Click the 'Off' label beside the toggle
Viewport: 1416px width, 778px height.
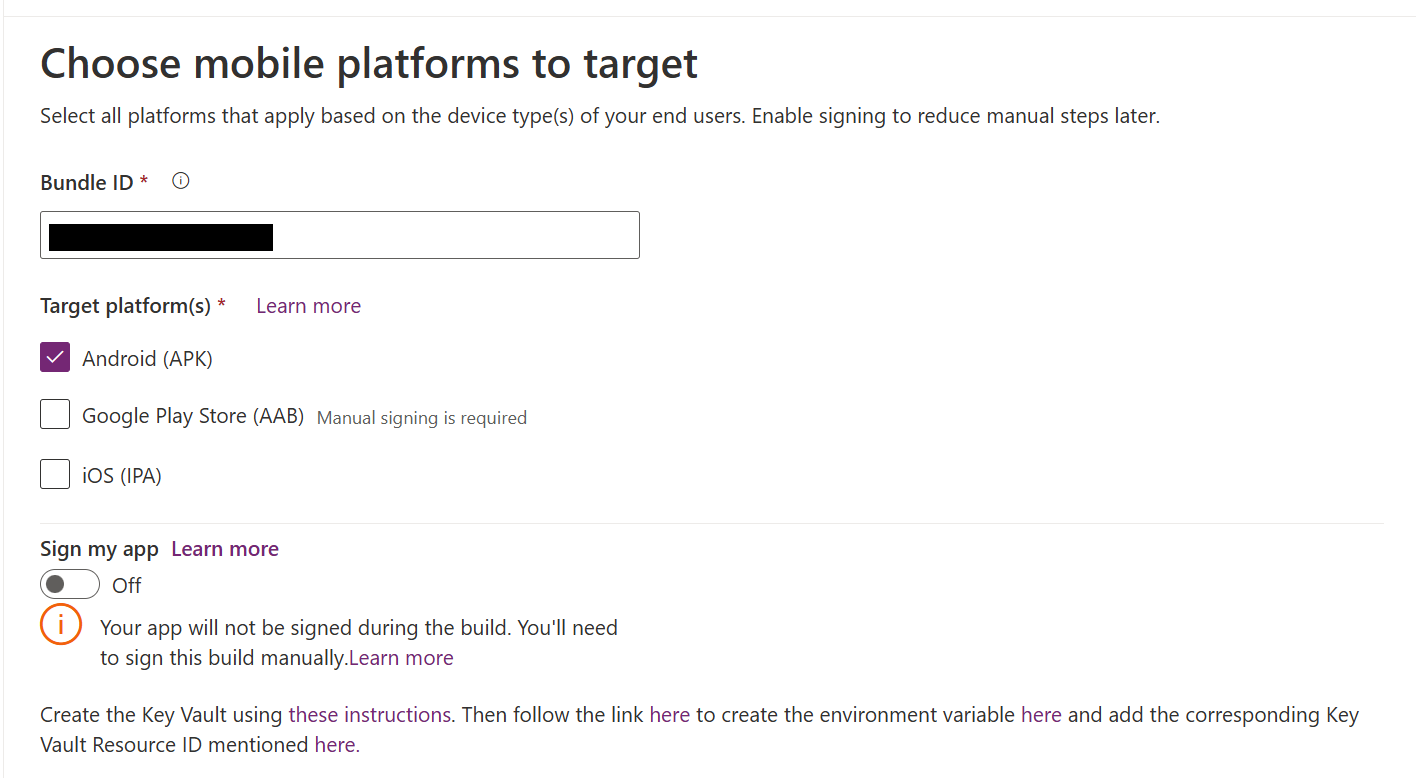pos(127,585)
